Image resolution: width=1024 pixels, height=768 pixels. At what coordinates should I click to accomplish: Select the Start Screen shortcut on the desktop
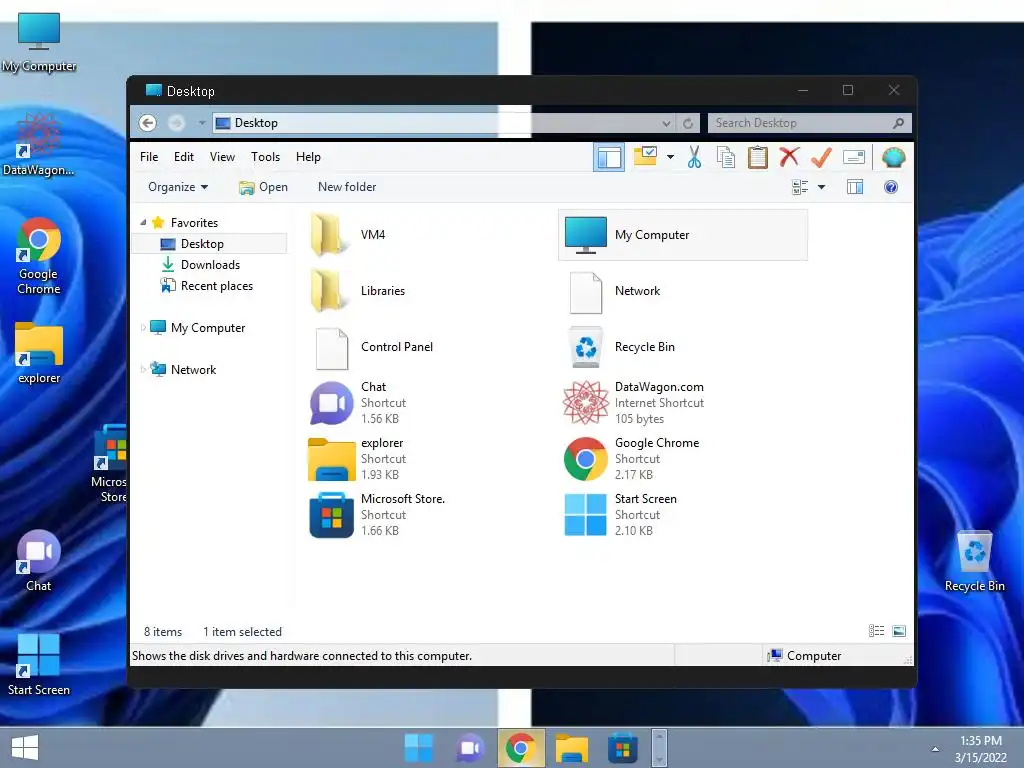point(39,664)
